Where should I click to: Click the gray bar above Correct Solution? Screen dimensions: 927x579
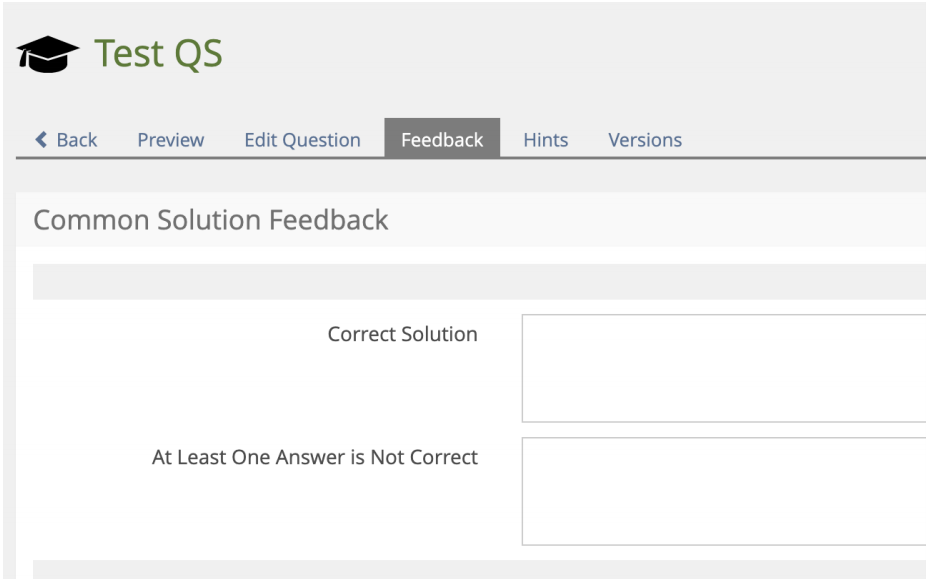479,282
